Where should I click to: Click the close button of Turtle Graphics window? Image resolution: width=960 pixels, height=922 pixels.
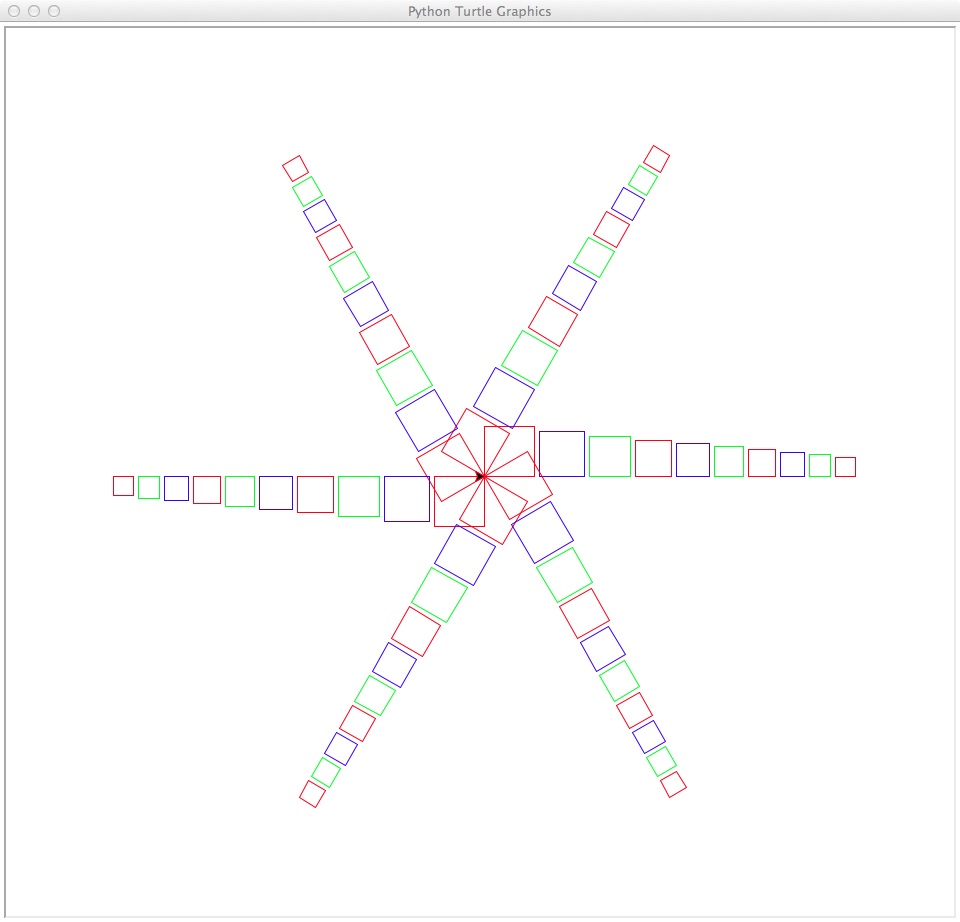14,11
